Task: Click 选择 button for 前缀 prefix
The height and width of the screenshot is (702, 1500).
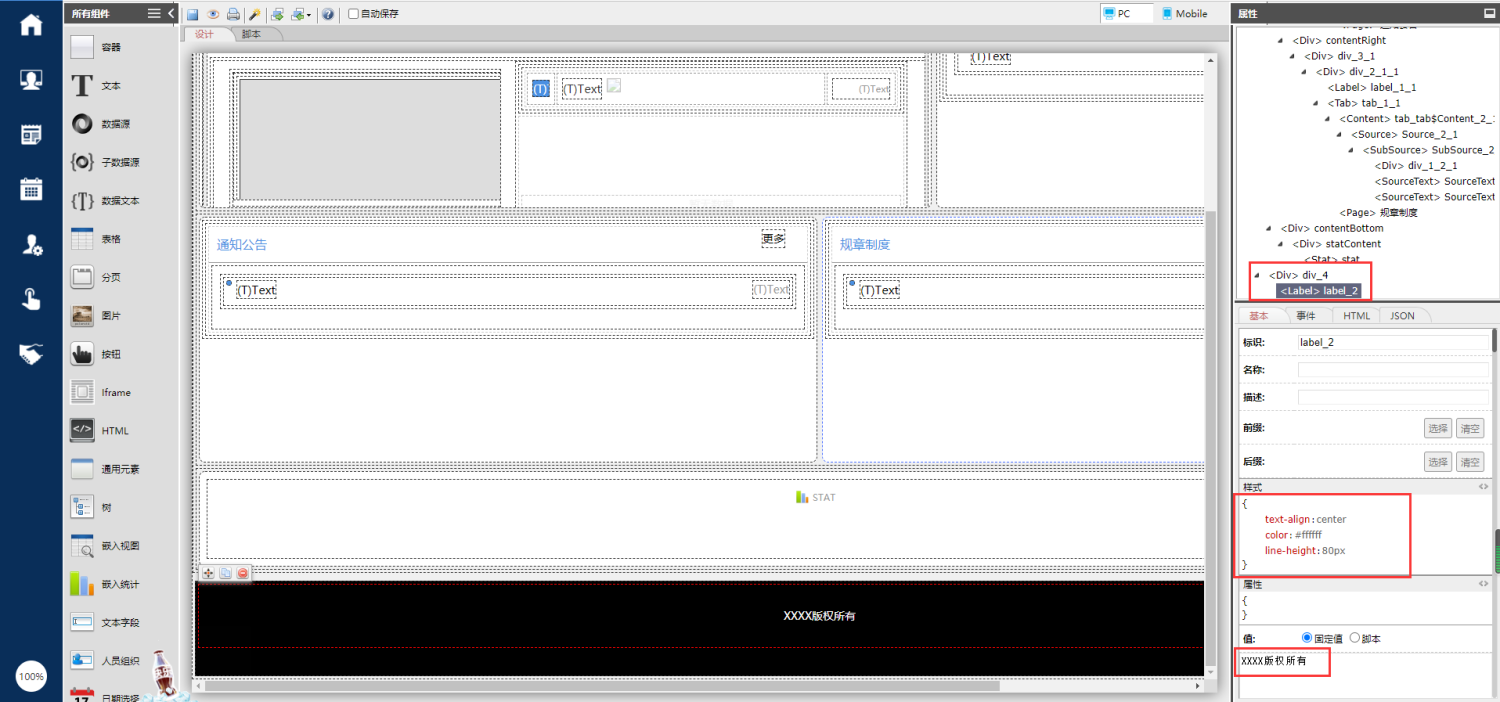Action: click(x=1437, y=428)
